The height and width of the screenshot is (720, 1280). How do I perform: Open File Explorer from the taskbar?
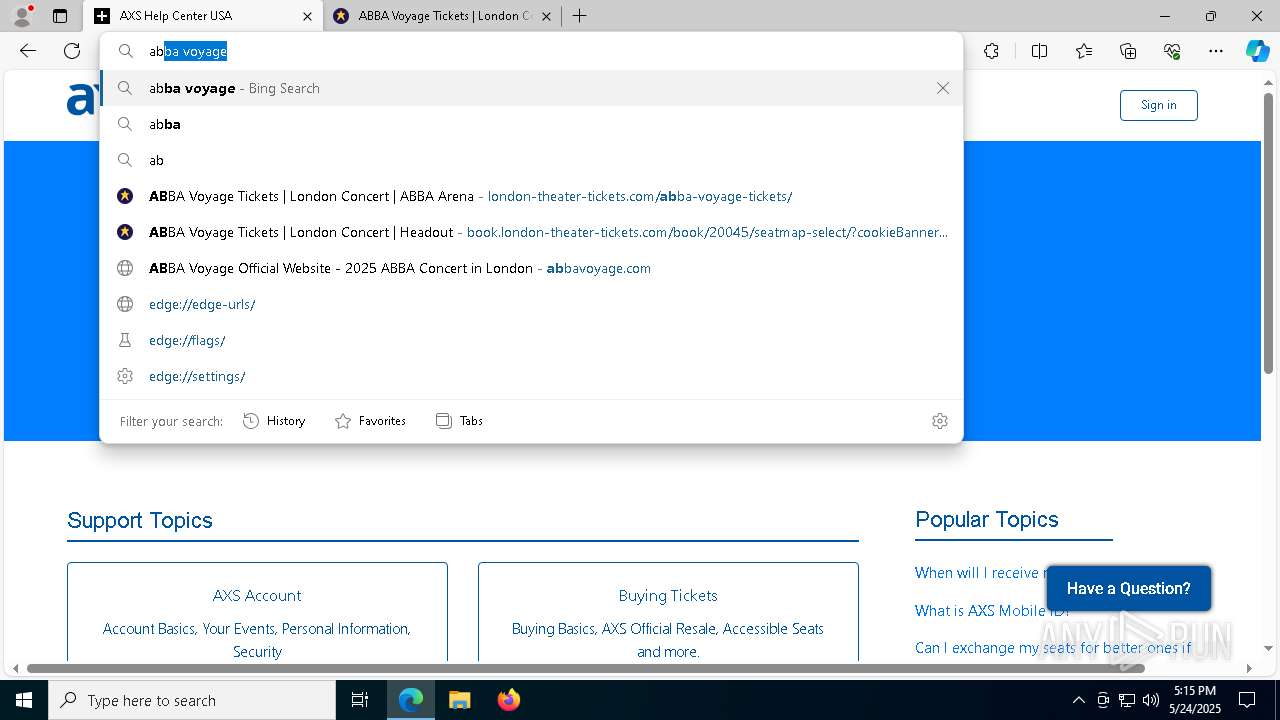click(459, 700)
